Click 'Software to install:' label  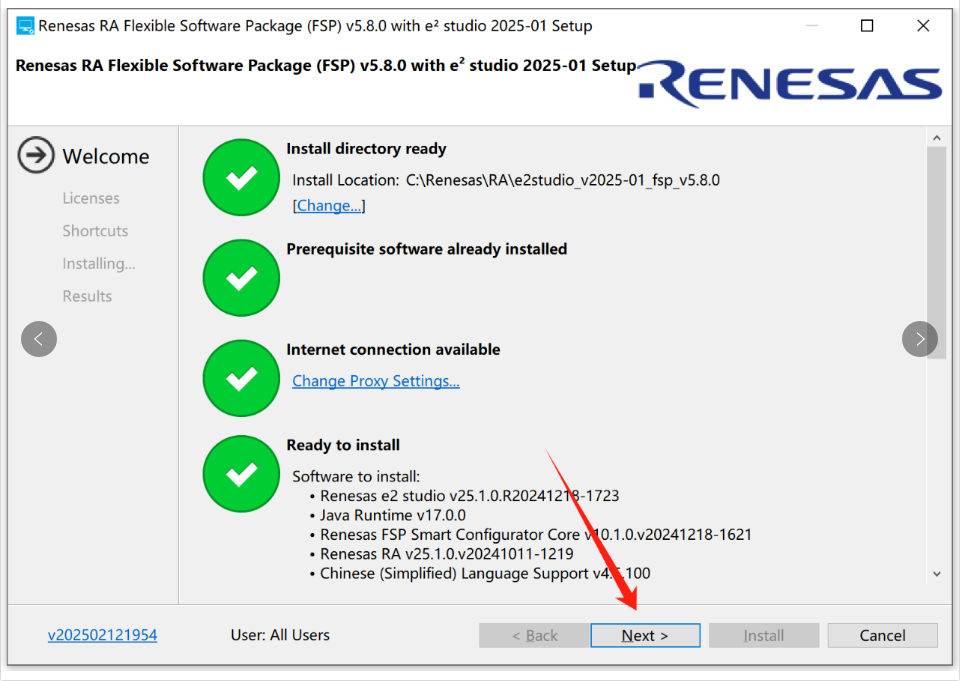[356, 476]
